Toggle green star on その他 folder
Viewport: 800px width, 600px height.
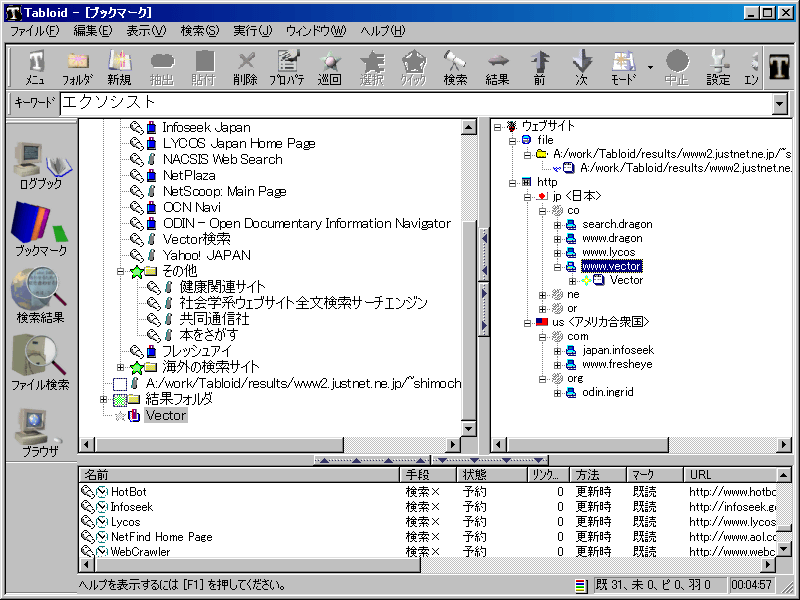pyautogui.click(x=137, y=271)
